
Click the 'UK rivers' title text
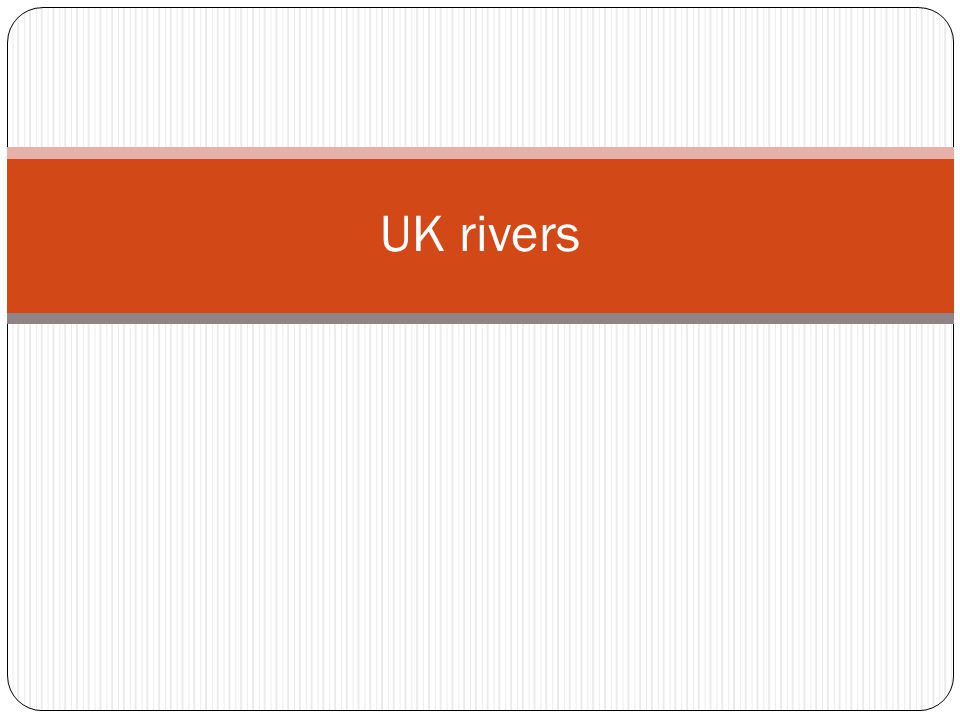(480, 234)
